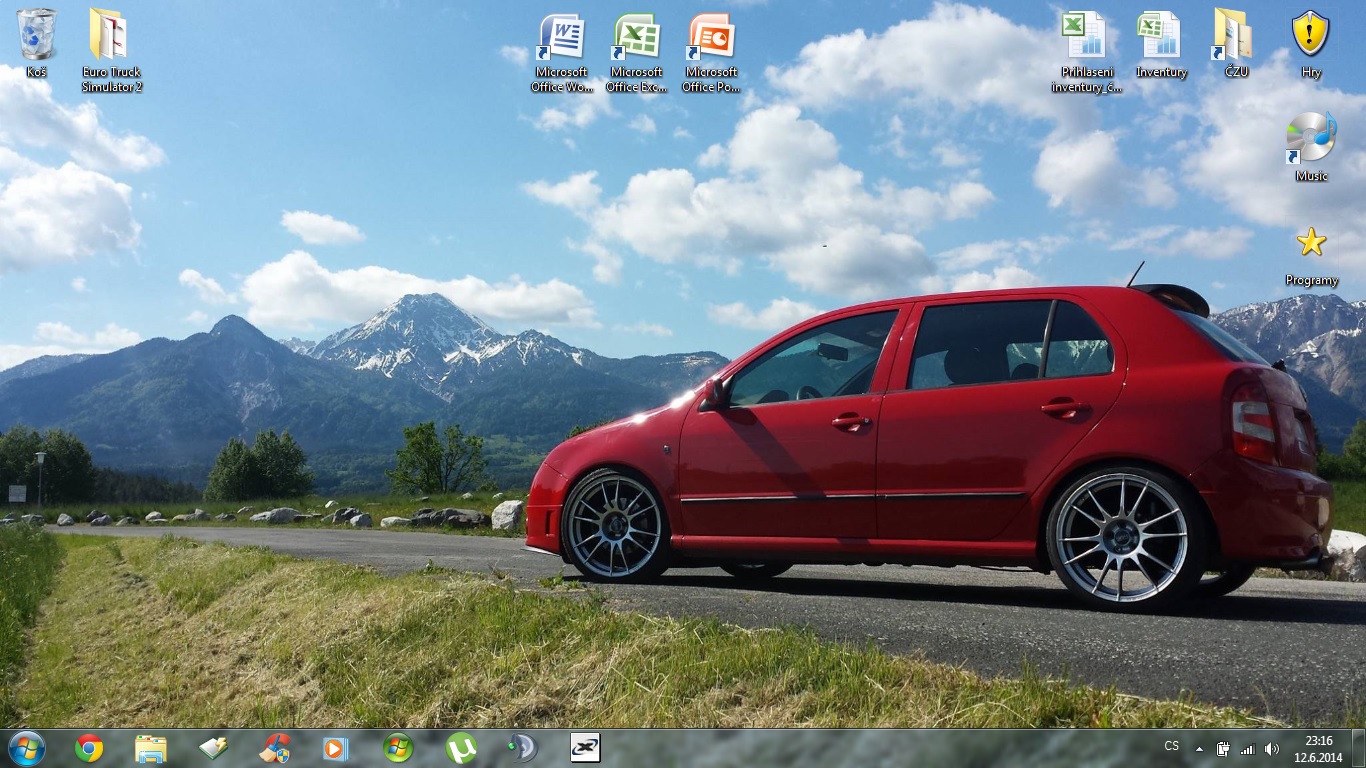Viewport: 1366px width, 768px height.
Task: Click the white X icon in the taskbar
Action: pyautogui.click(x=584, y=748)
